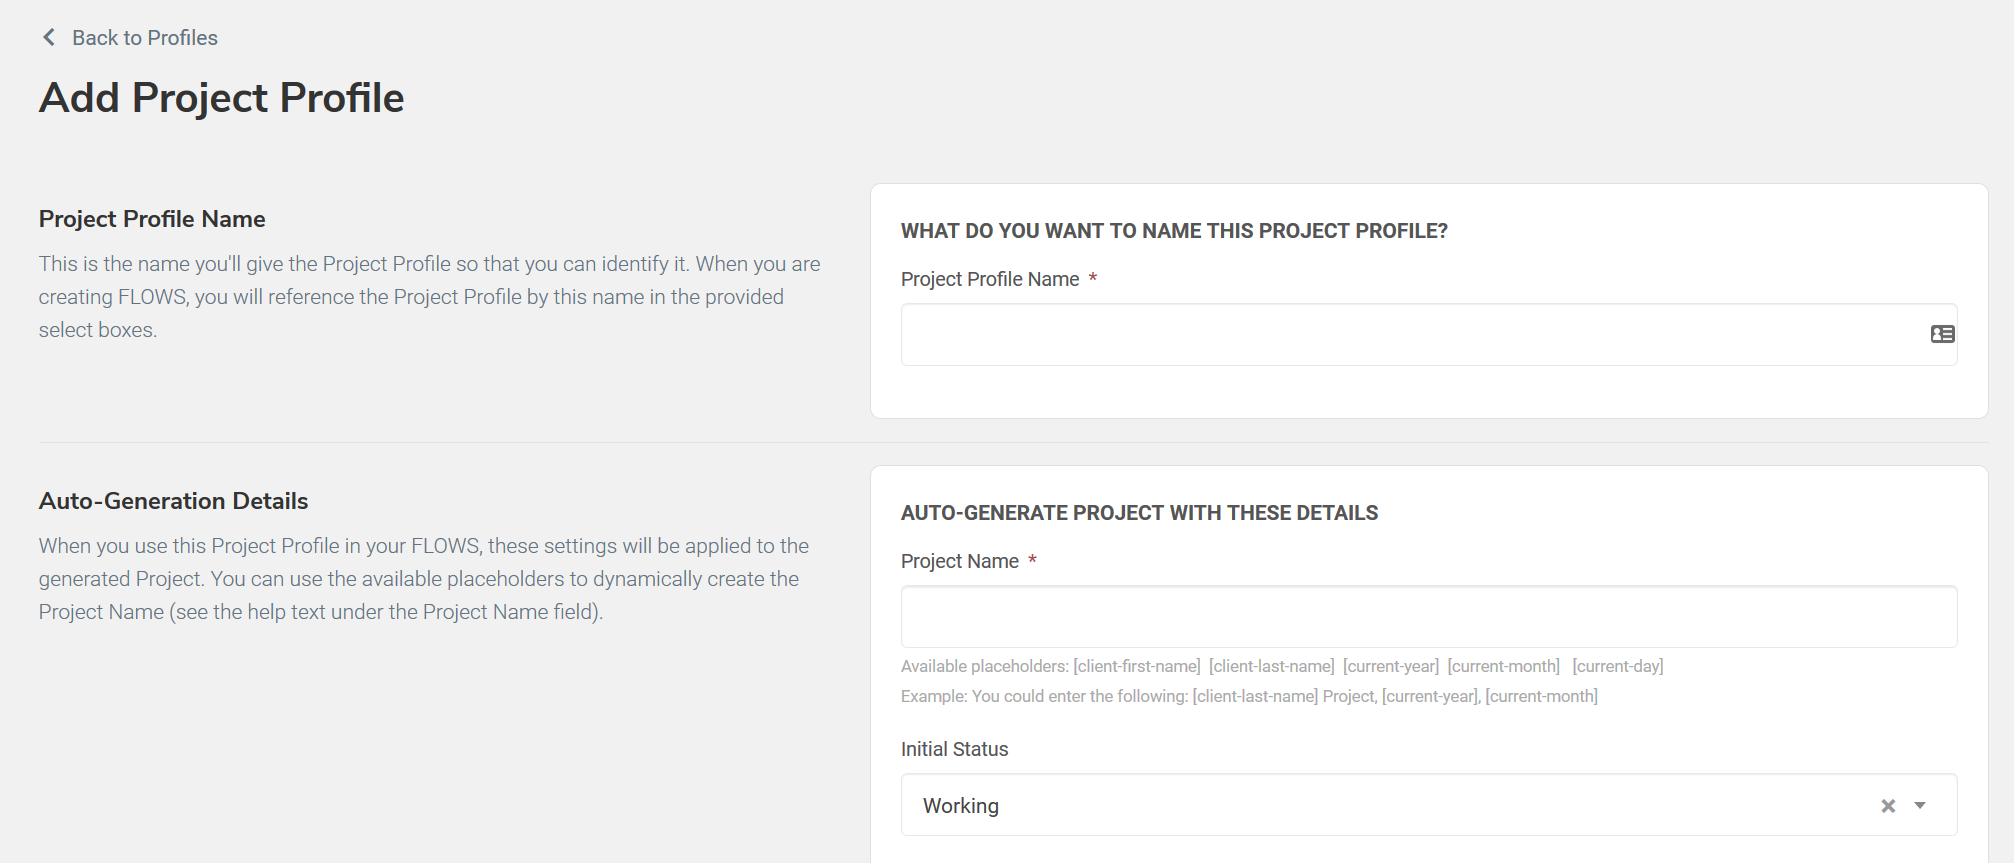
Task: Click the Initial Status field label
Action: pyautogui.click(x=954, y=750)
